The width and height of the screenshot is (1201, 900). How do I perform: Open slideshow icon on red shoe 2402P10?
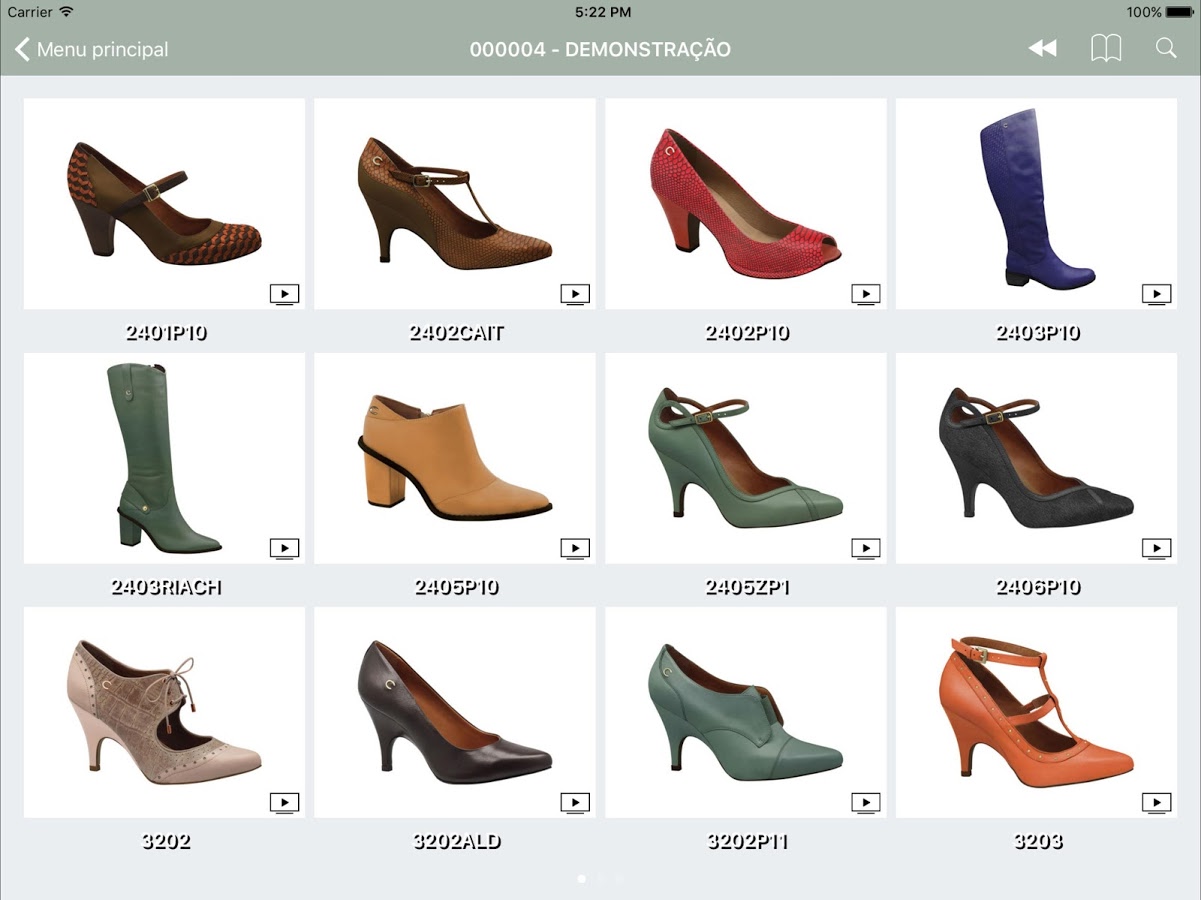point(865,294)
